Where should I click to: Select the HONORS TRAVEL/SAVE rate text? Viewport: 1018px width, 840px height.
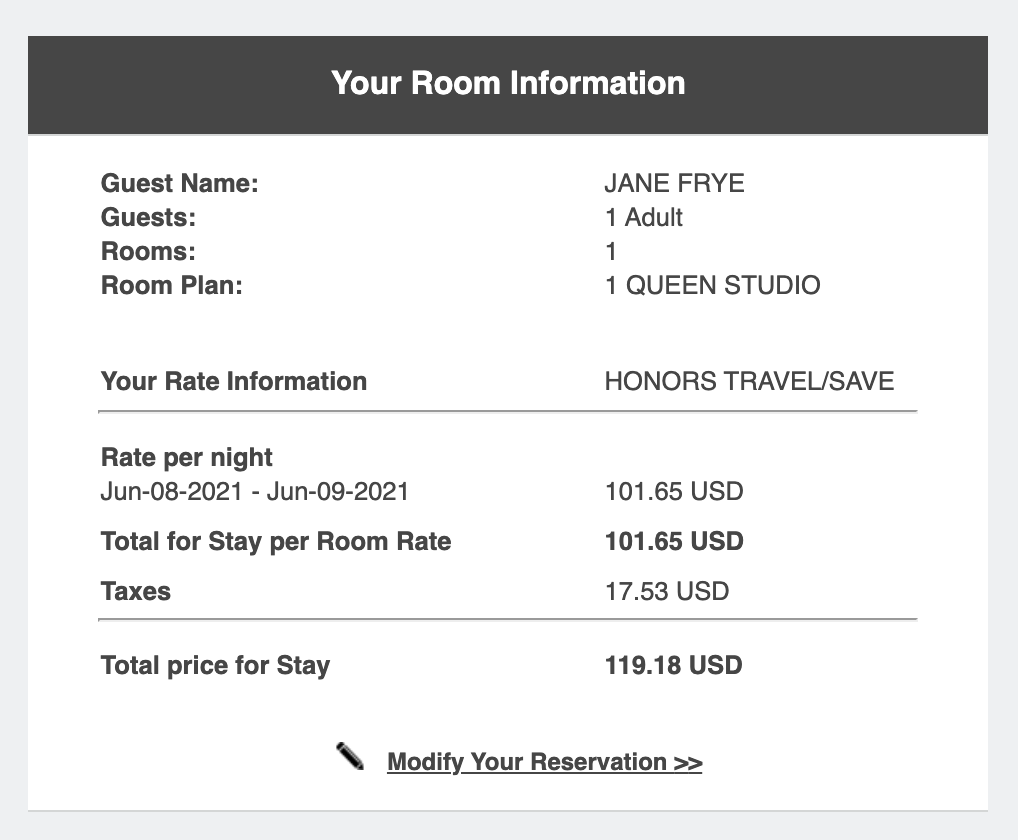pos(749,381)
